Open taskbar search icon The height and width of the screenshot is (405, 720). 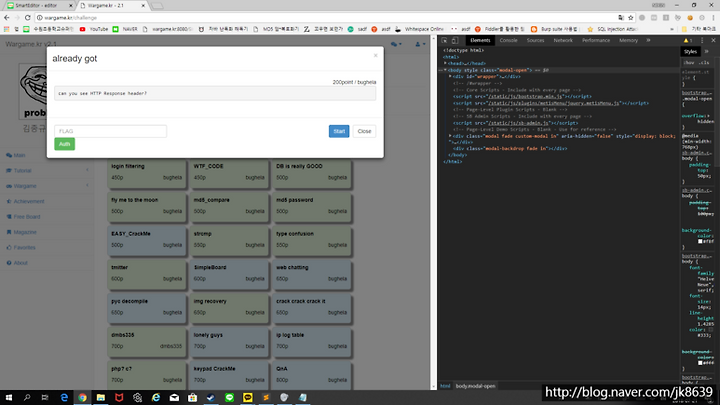click(27, 398)
